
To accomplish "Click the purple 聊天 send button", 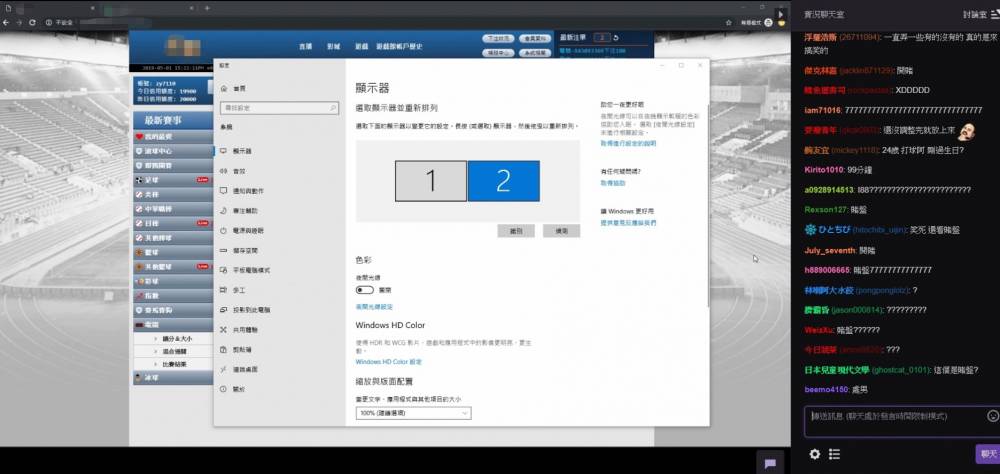I will pyautogui.click(x=988, y=454).
